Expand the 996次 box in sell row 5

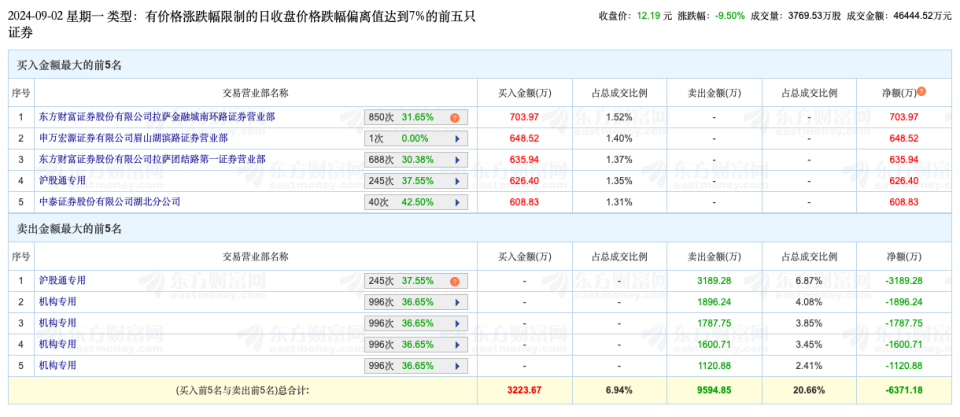[416, 365]
